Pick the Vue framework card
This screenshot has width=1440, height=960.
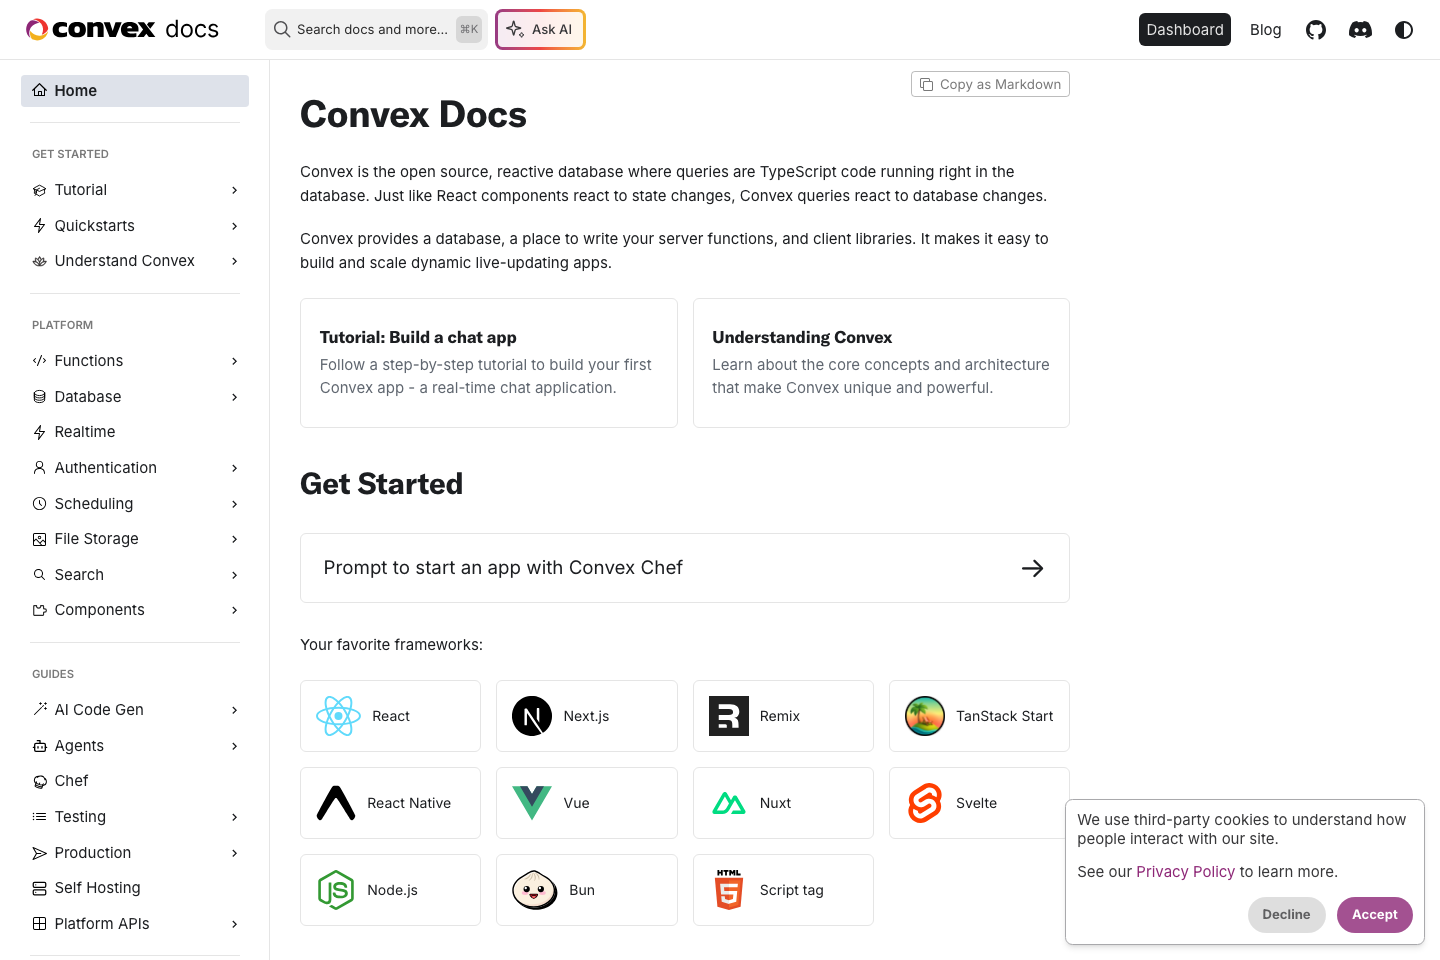(586, 802)
